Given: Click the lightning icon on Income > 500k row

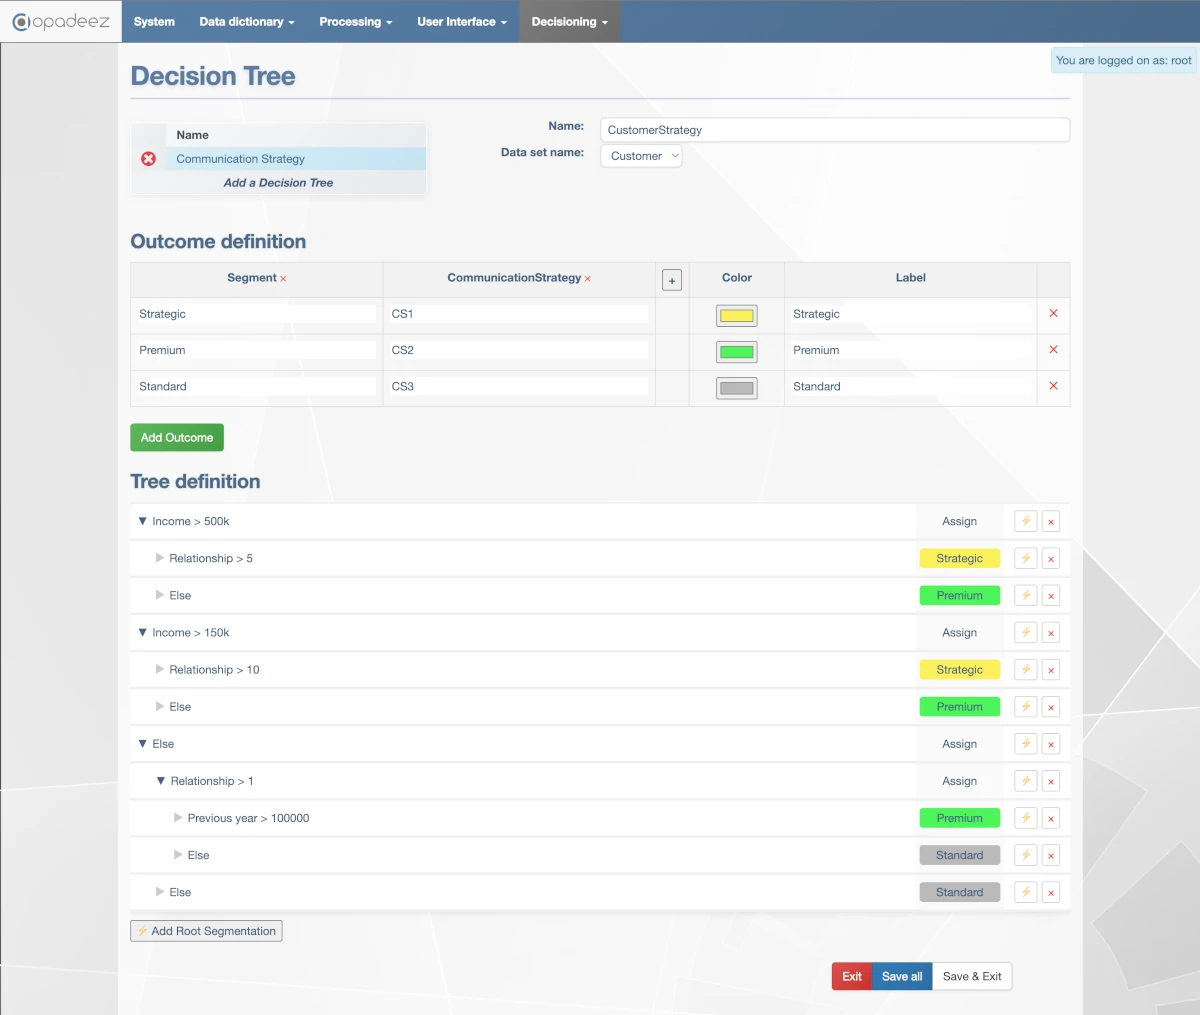Looking at the screenshot, I should point(1025,521).
